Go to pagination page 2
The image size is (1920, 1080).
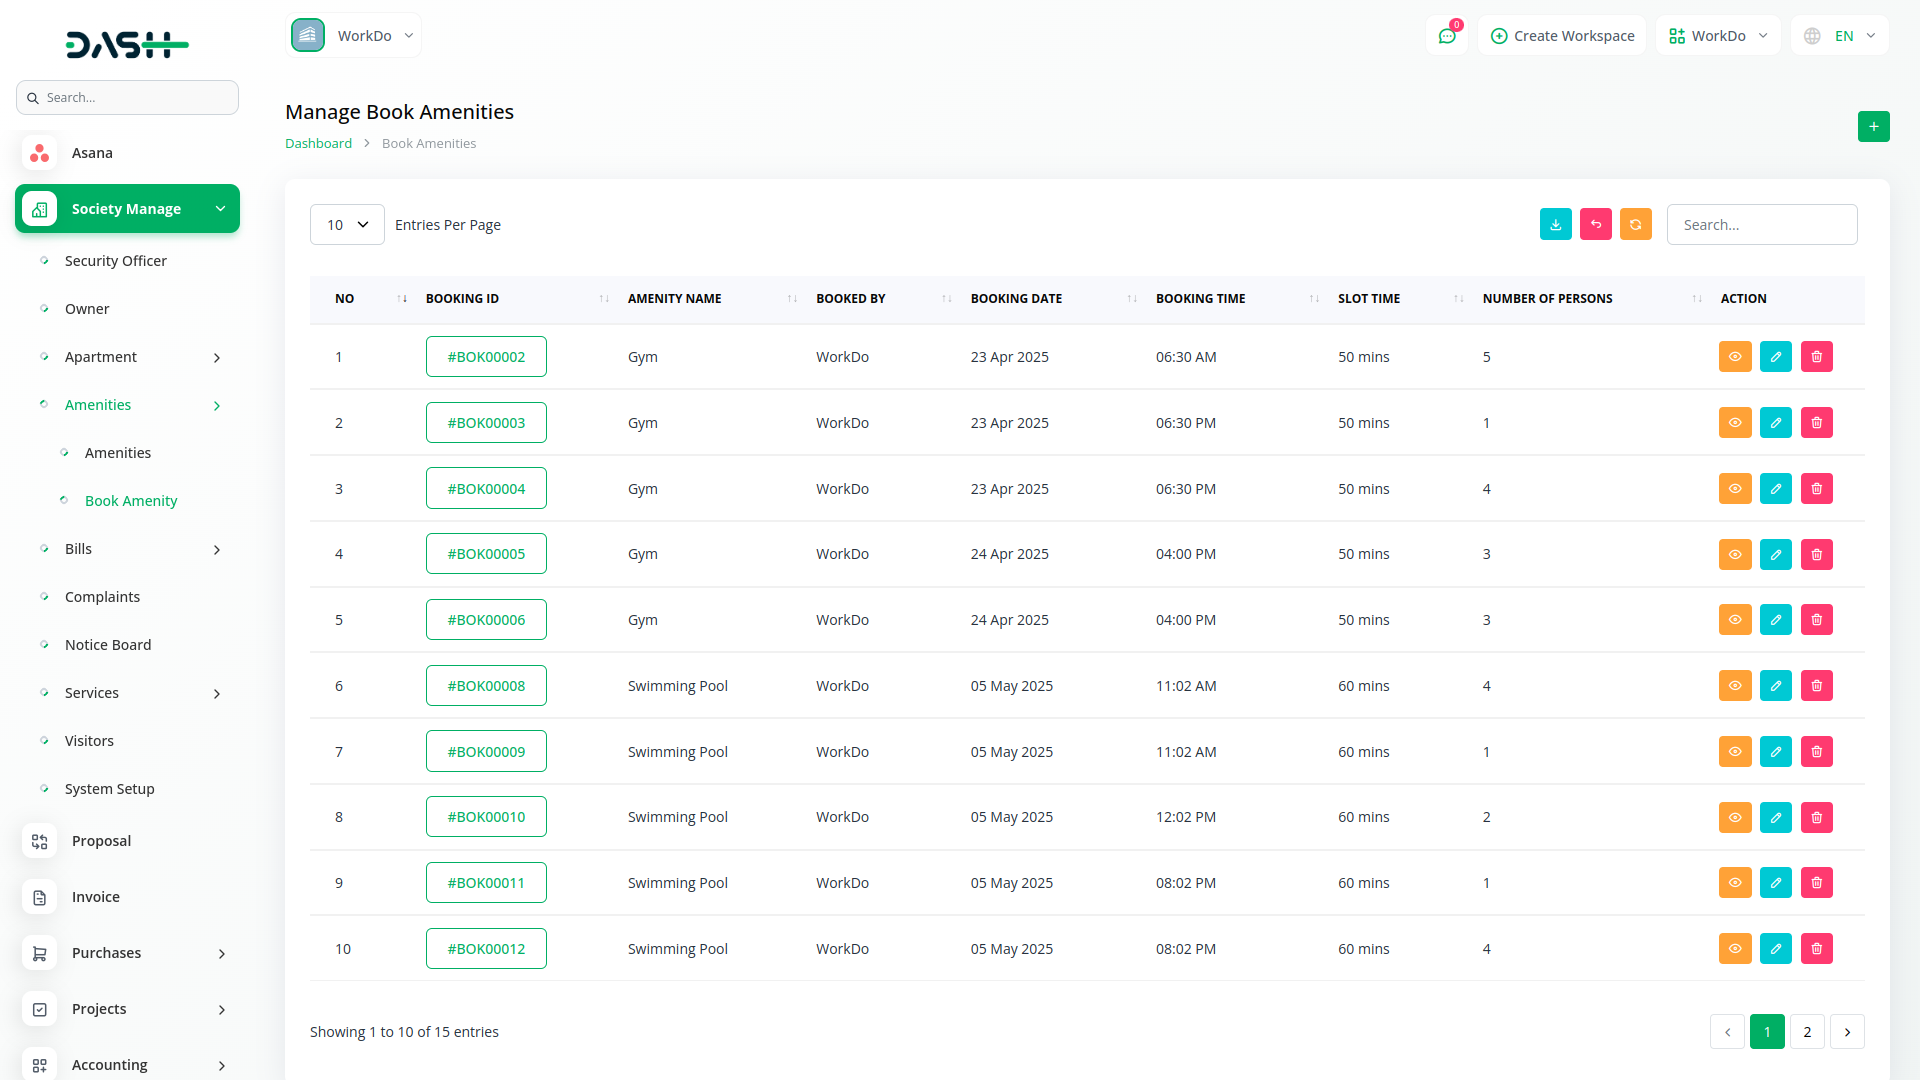pos(1807,1032)
